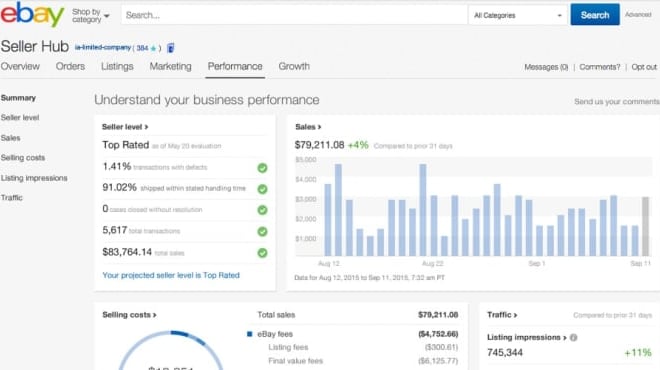
Task: Click the Total sales row label
Action: point(276,315)
